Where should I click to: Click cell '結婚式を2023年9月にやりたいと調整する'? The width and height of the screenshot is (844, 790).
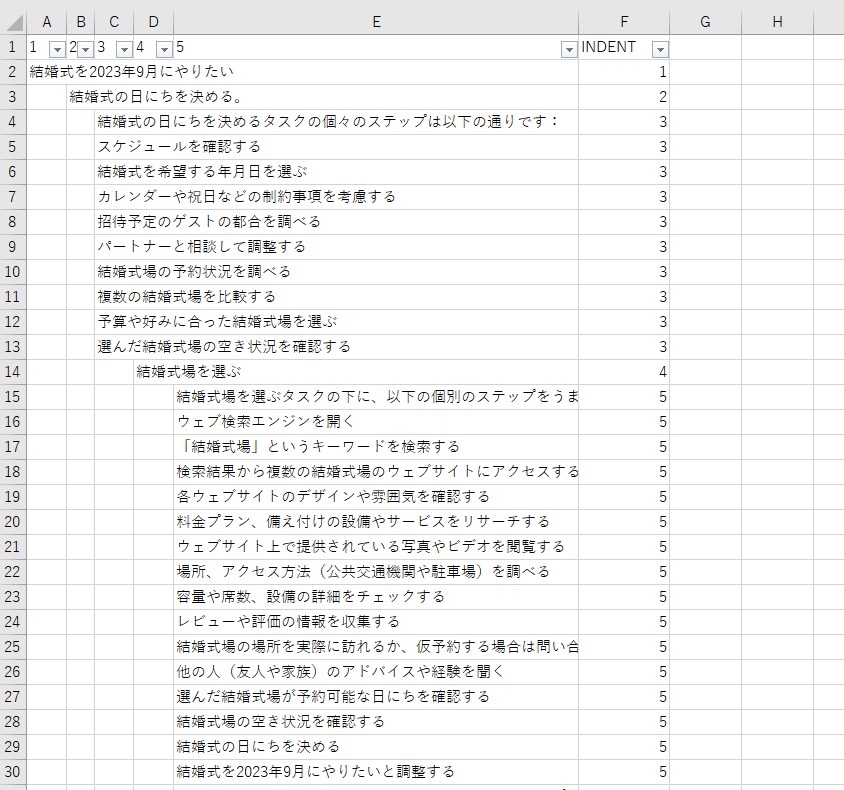pos(315,772)
